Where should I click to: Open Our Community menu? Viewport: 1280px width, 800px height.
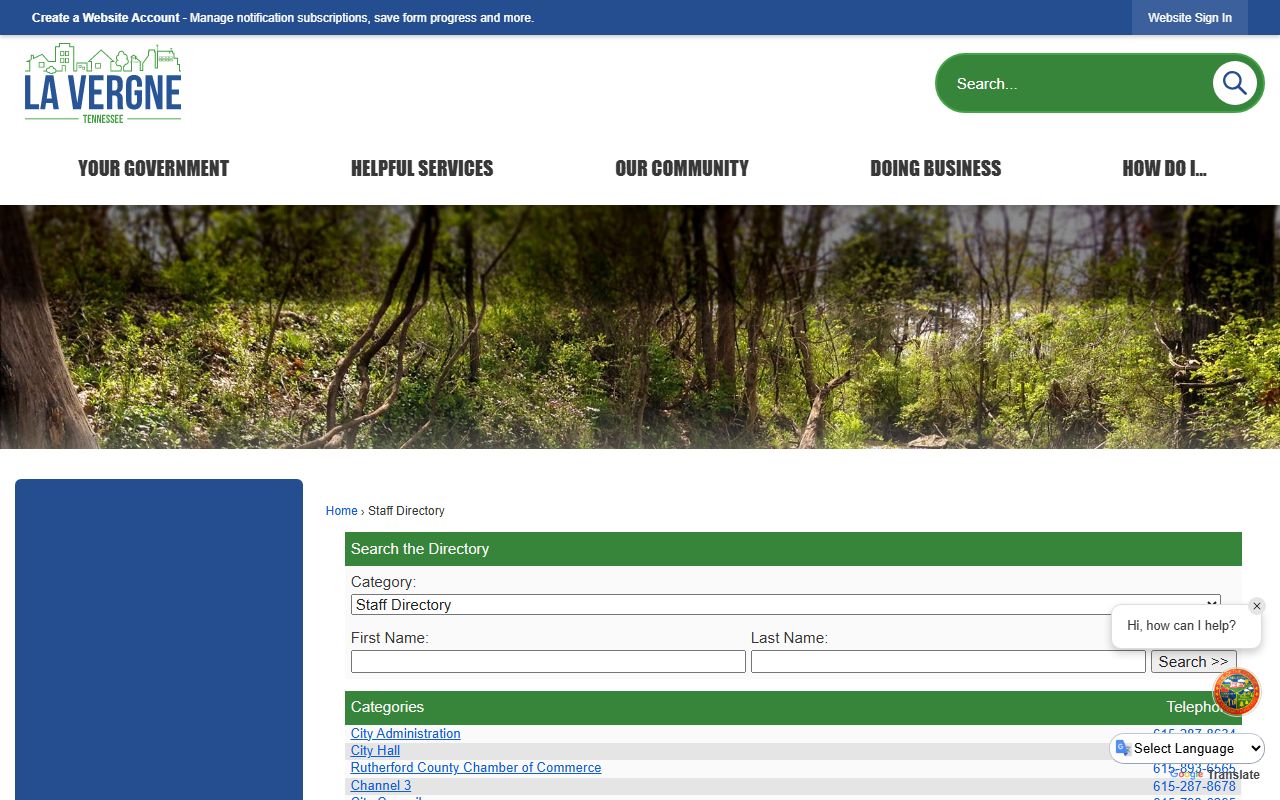[x=682, y=168]
